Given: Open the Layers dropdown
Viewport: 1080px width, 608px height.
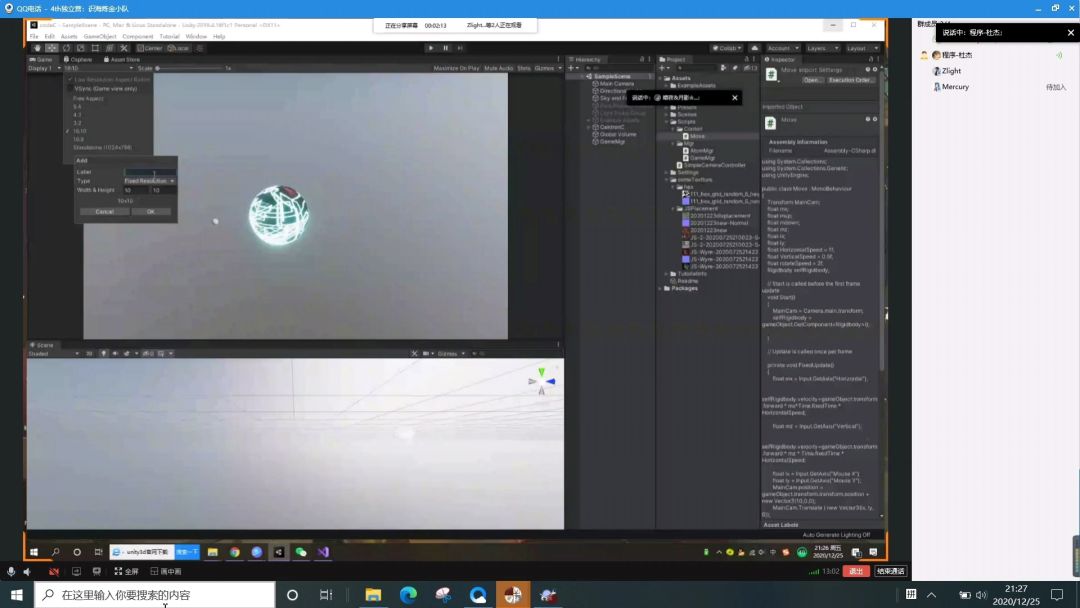Looking at the screenshot, I should pyautogui.click(x=820, y=48).
